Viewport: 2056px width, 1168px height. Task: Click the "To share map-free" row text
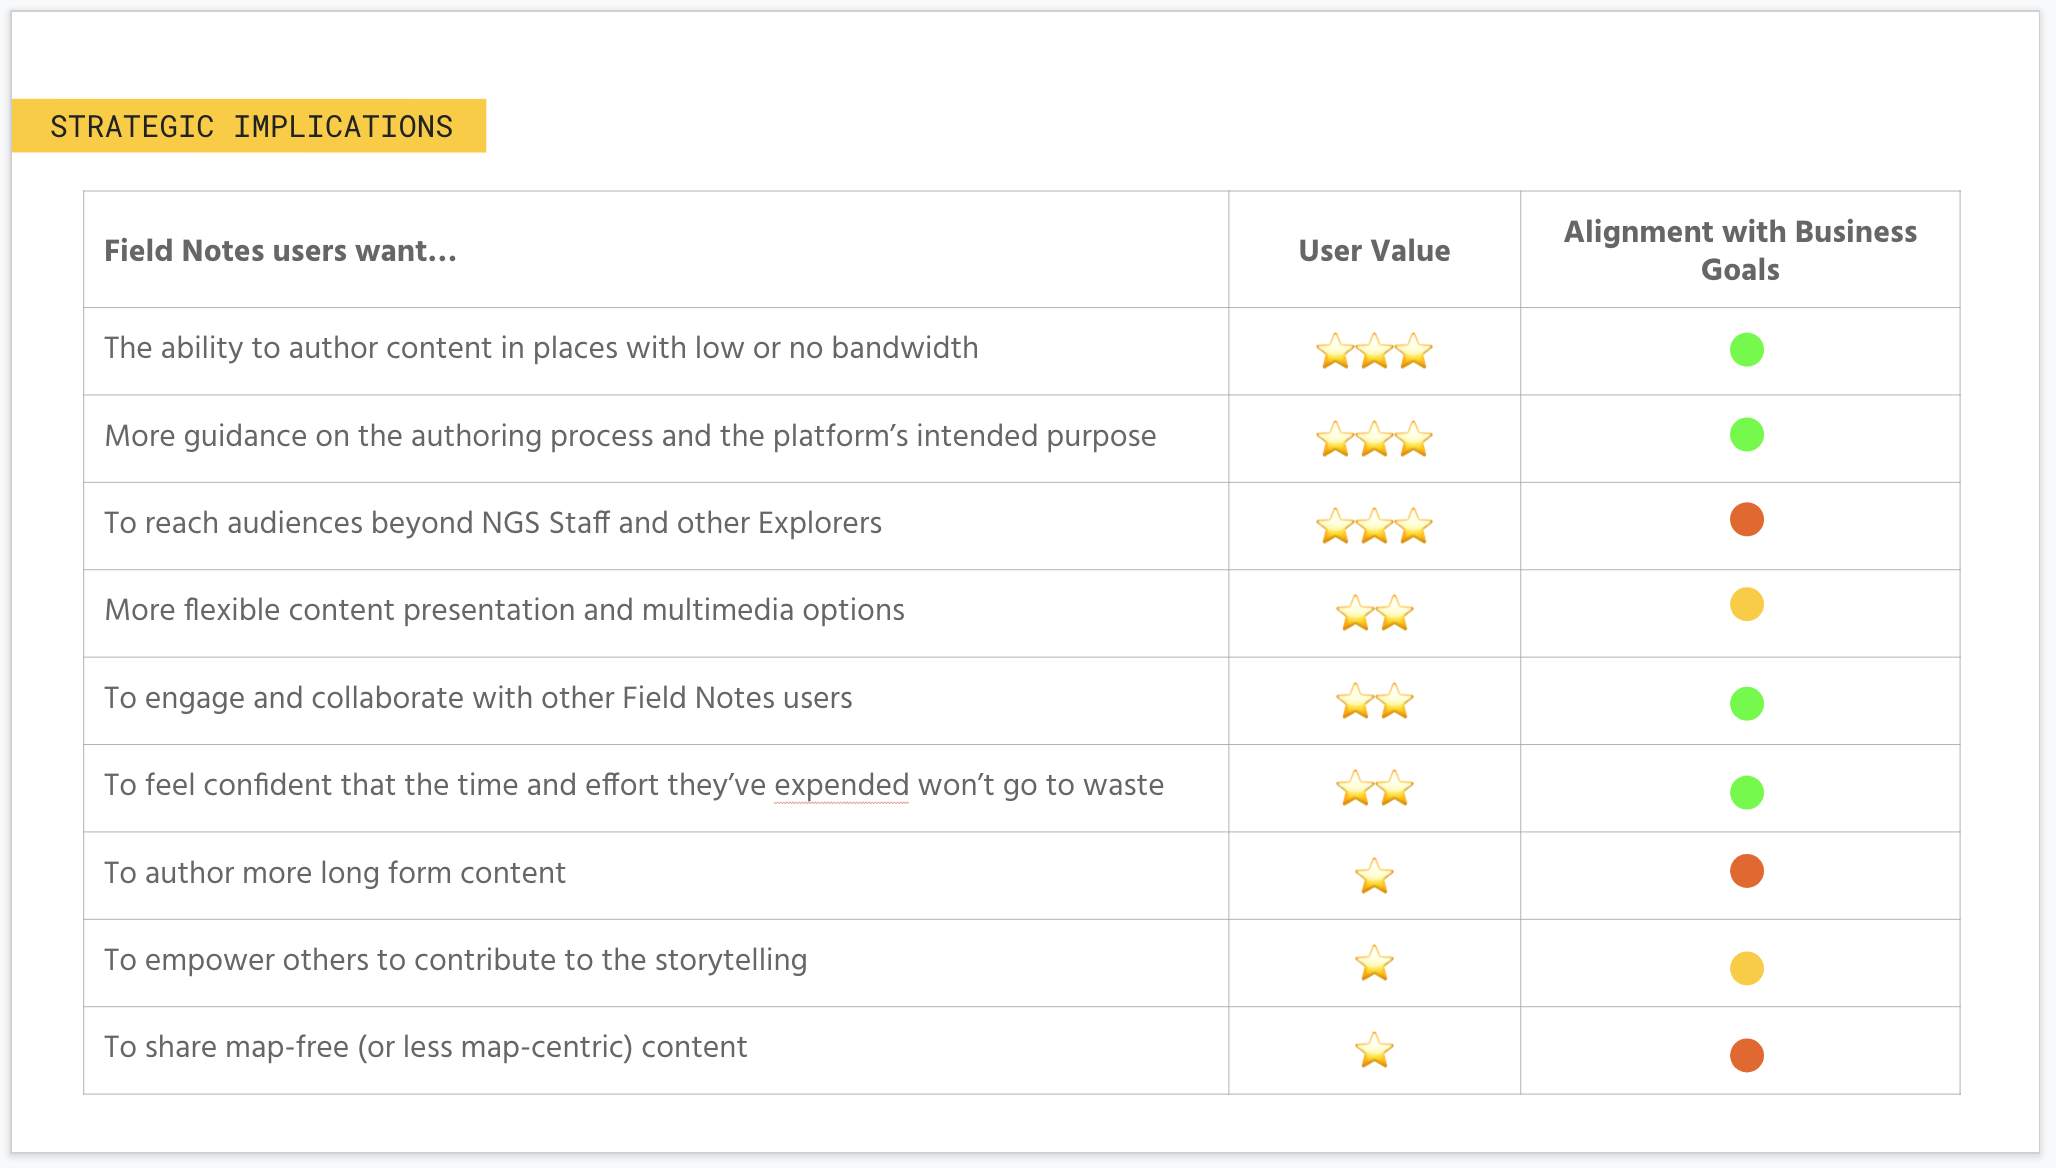tap(425, 1047)
